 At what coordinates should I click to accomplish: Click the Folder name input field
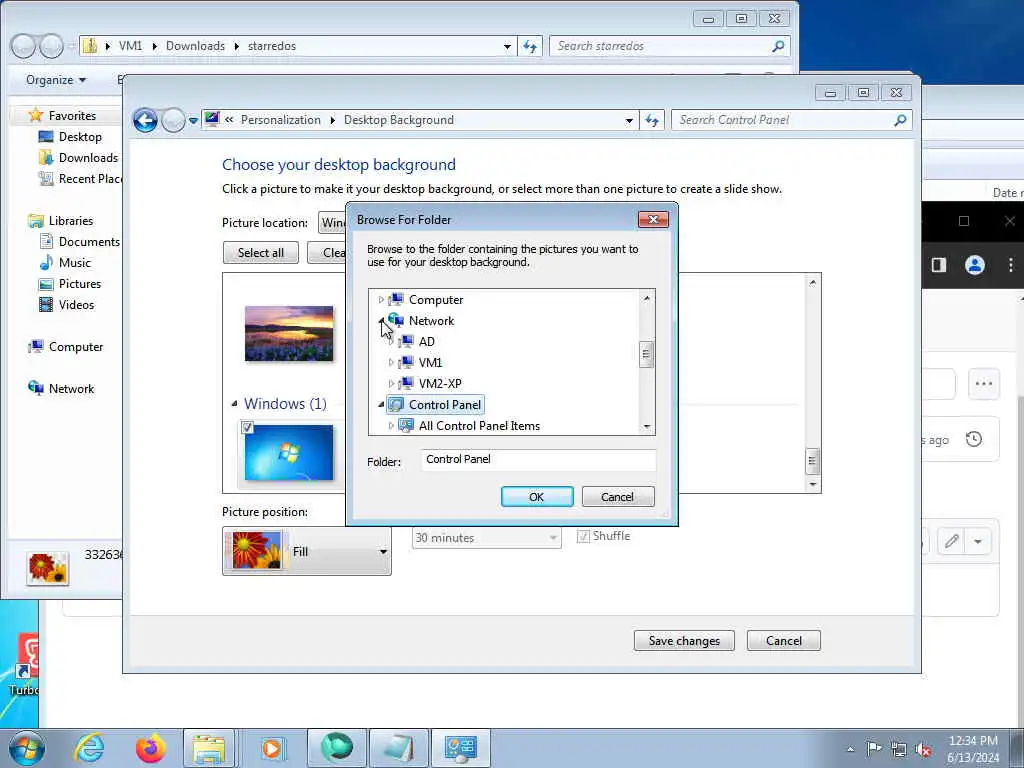pyautogui.click(x=538, y=460)
